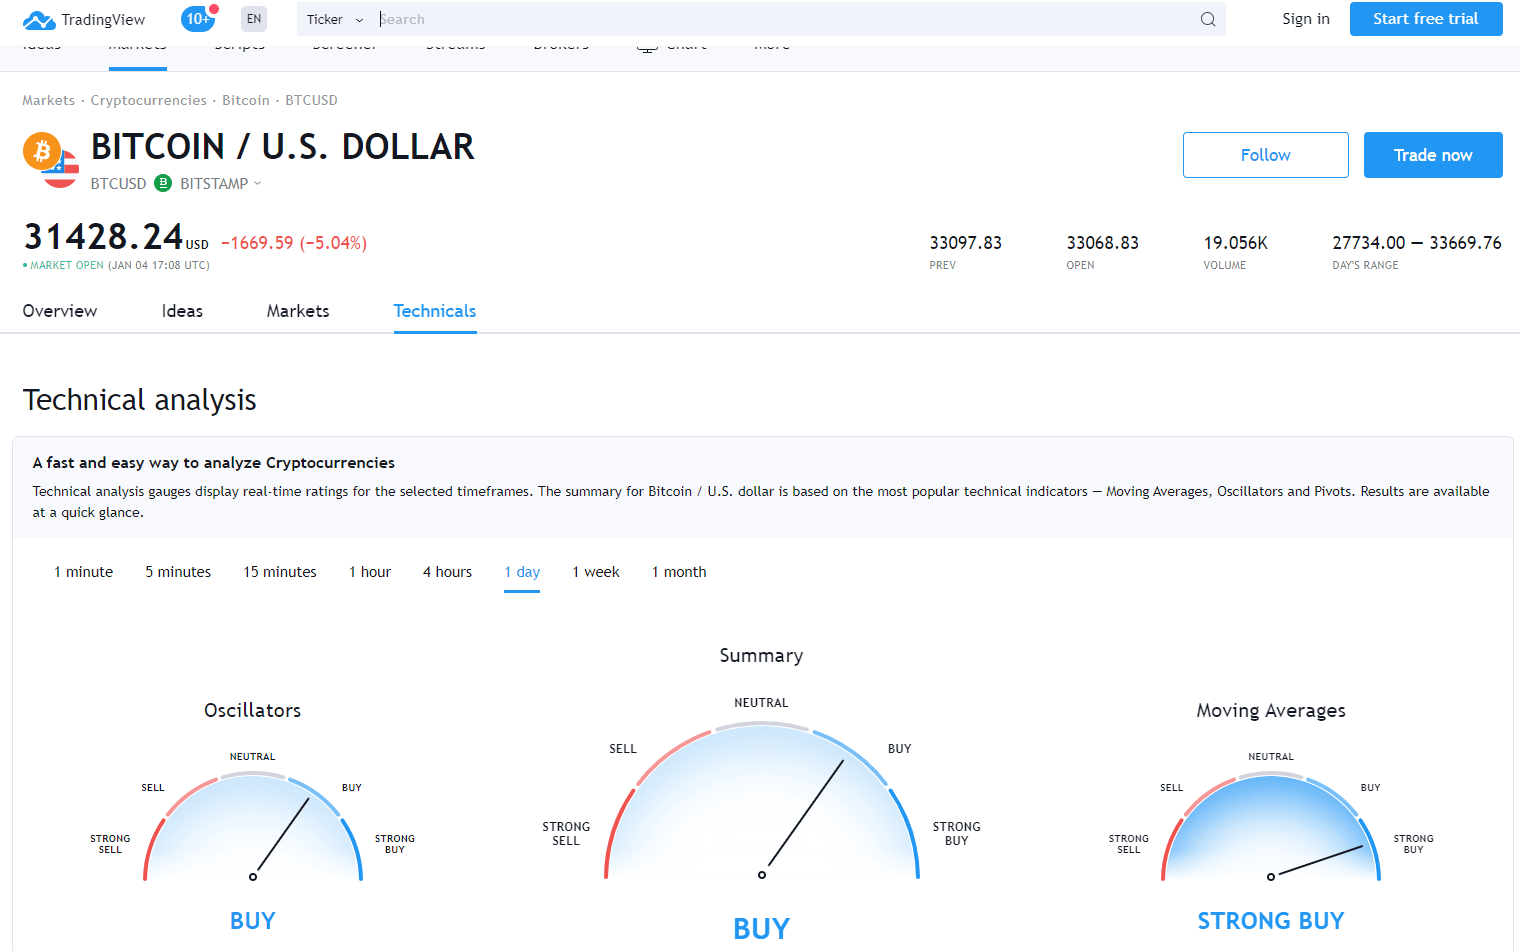This screenshot has width=1520, height=951.
Task: Open the BTCUSD breadcrumb link
Action: [311, 100]
